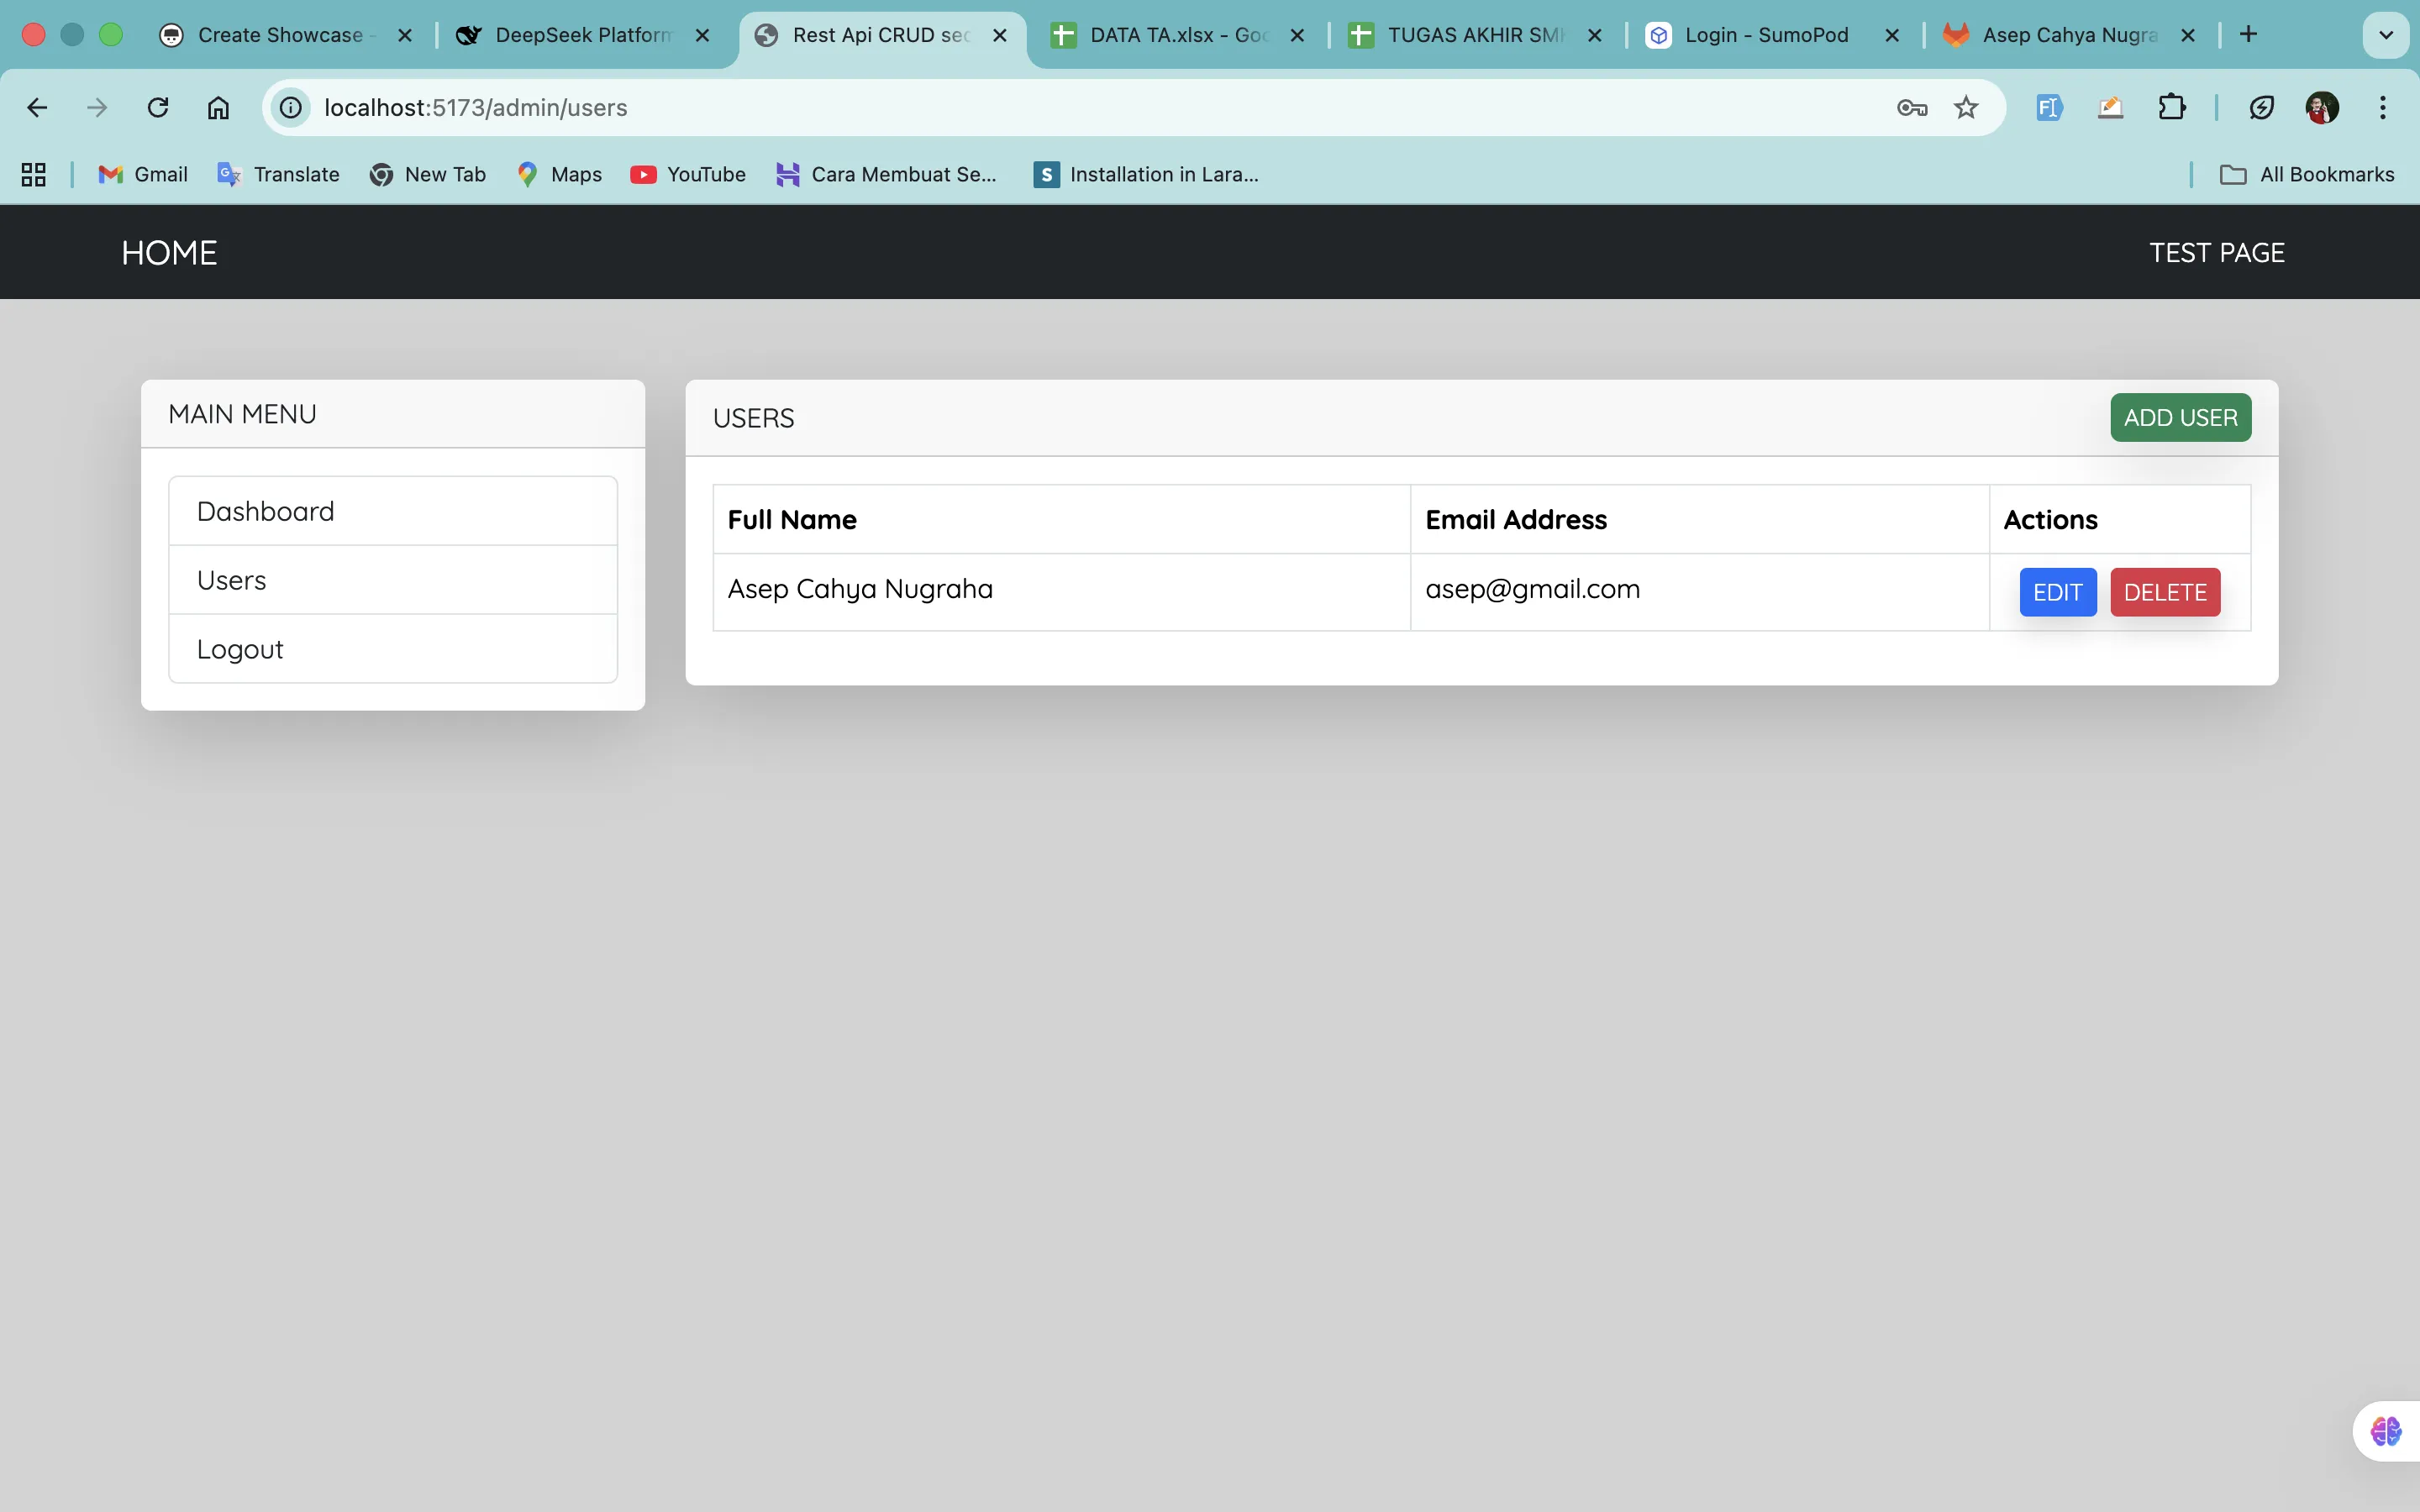Click the Actions column header
The image size is (2420, 1512).
[x=2120, y=520]
